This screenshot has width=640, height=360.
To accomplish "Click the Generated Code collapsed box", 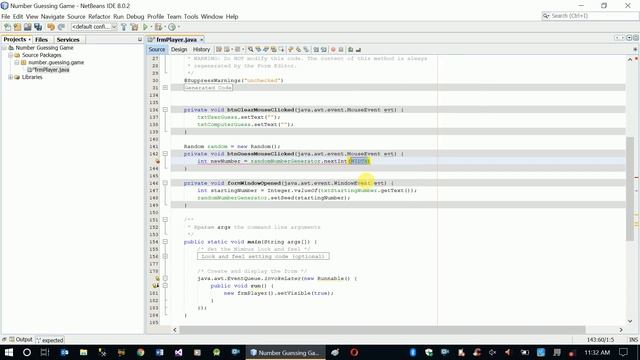I will [208, 88].
